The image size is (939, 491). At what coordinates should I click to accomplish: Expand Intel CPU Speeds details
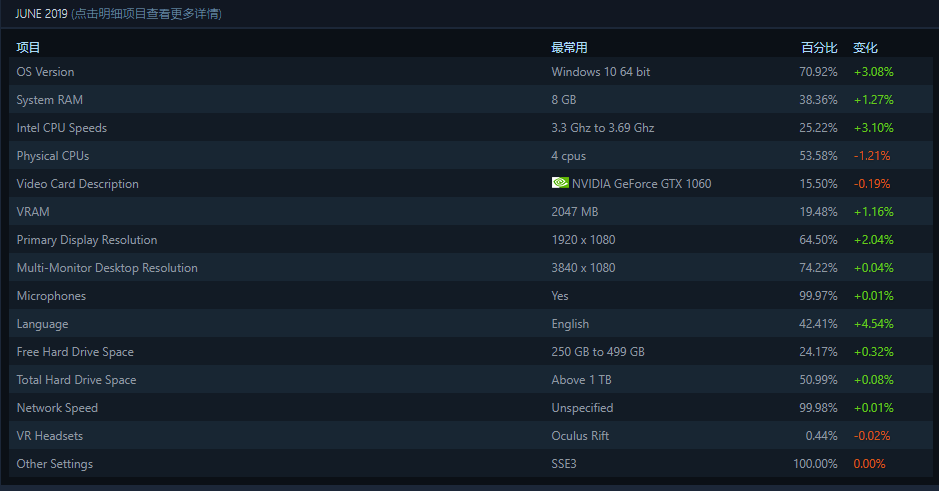coord(471,128)
